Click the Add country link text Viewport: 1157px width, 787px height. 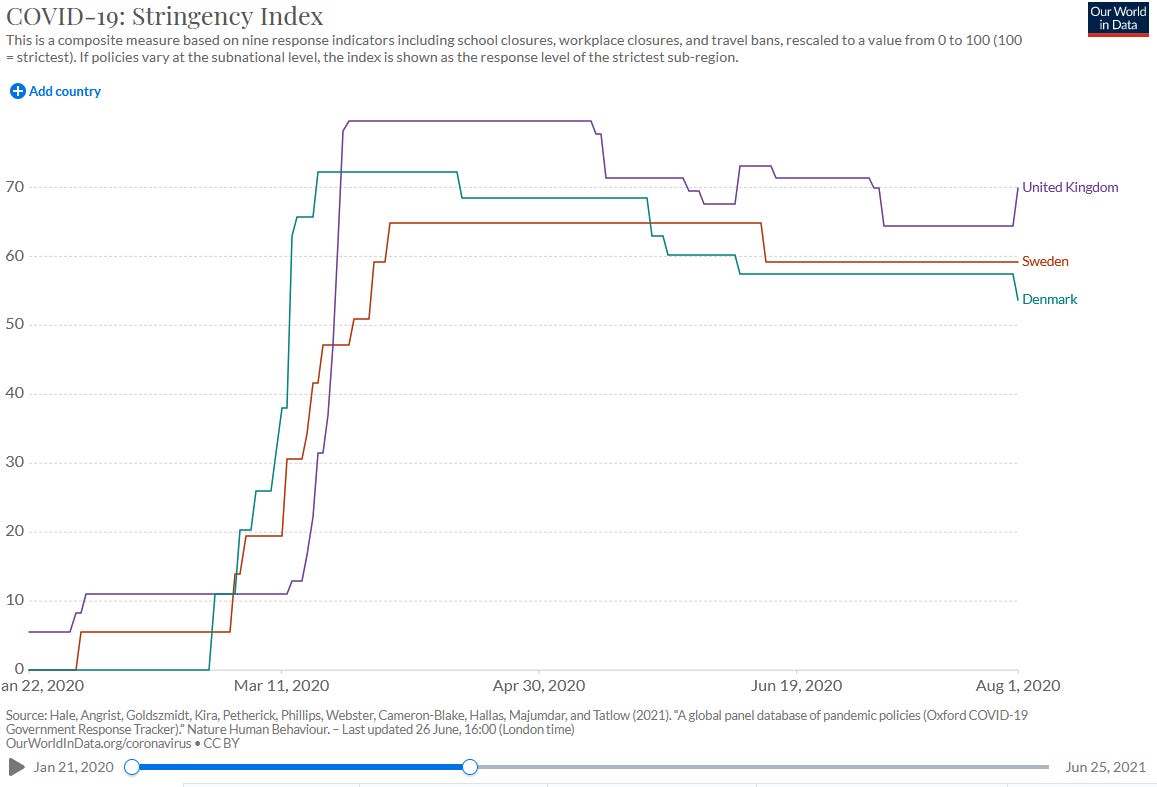pyautogui.click(x=65, y=91)
